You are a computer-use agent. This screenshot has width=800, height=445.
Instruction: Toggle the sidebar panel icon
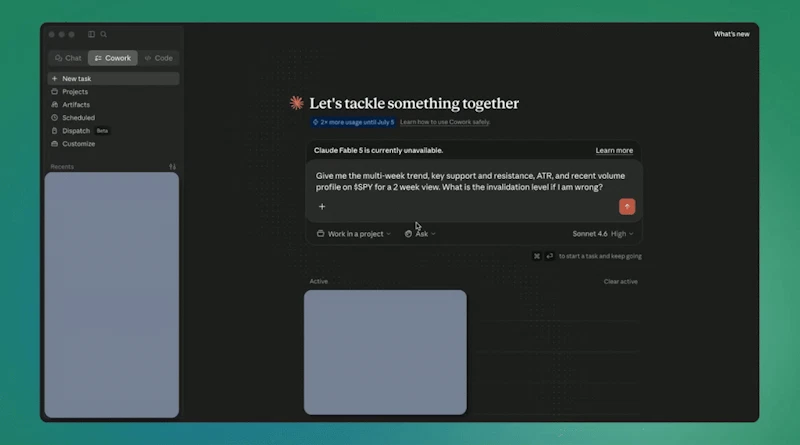point(91,34)
